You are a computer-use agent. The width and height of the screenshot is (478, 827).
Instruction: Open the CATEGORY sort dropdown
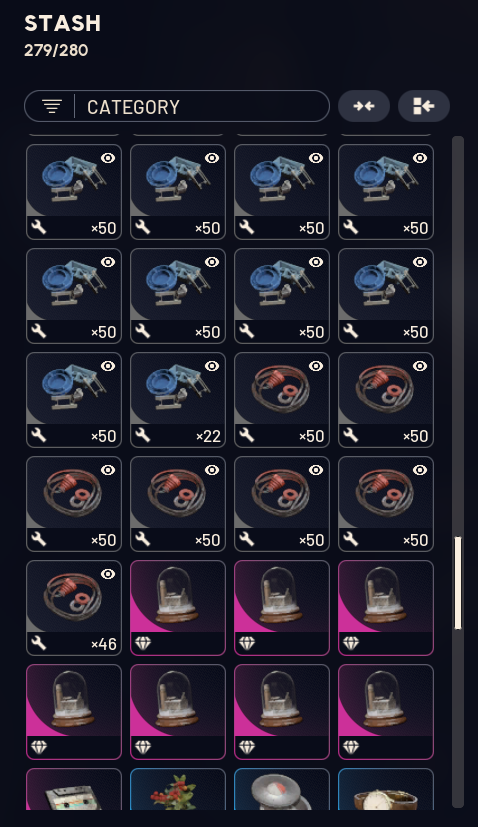click(x=177, y=106)
